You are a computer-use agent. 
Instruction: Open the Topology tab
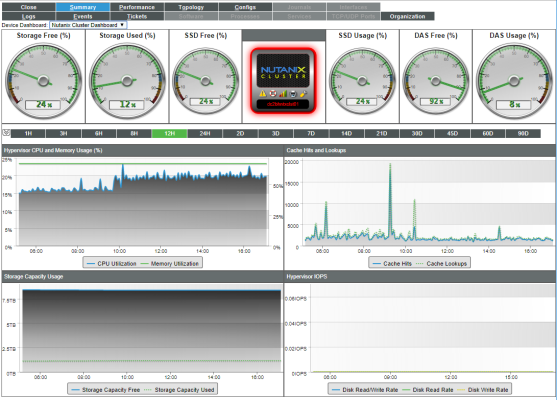click(x=191, y=7)
